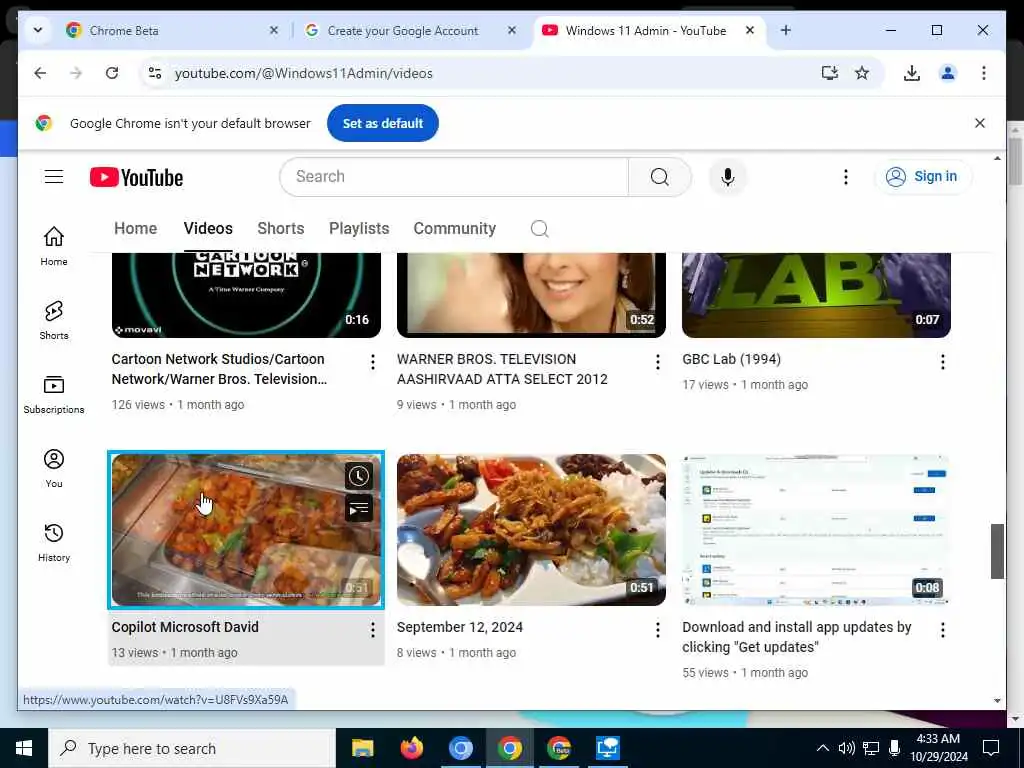Click the YouTube search input field

454,176
